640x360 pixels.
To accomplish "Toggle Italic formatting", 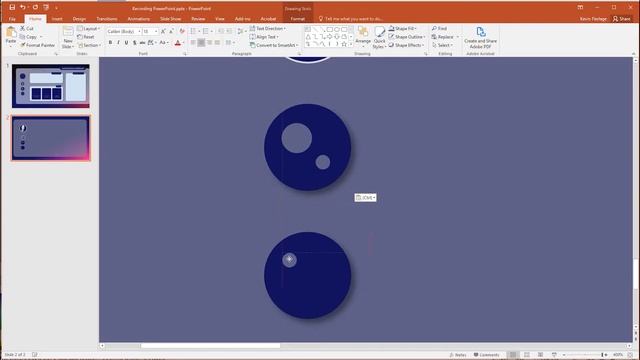I will click(118, 43).
